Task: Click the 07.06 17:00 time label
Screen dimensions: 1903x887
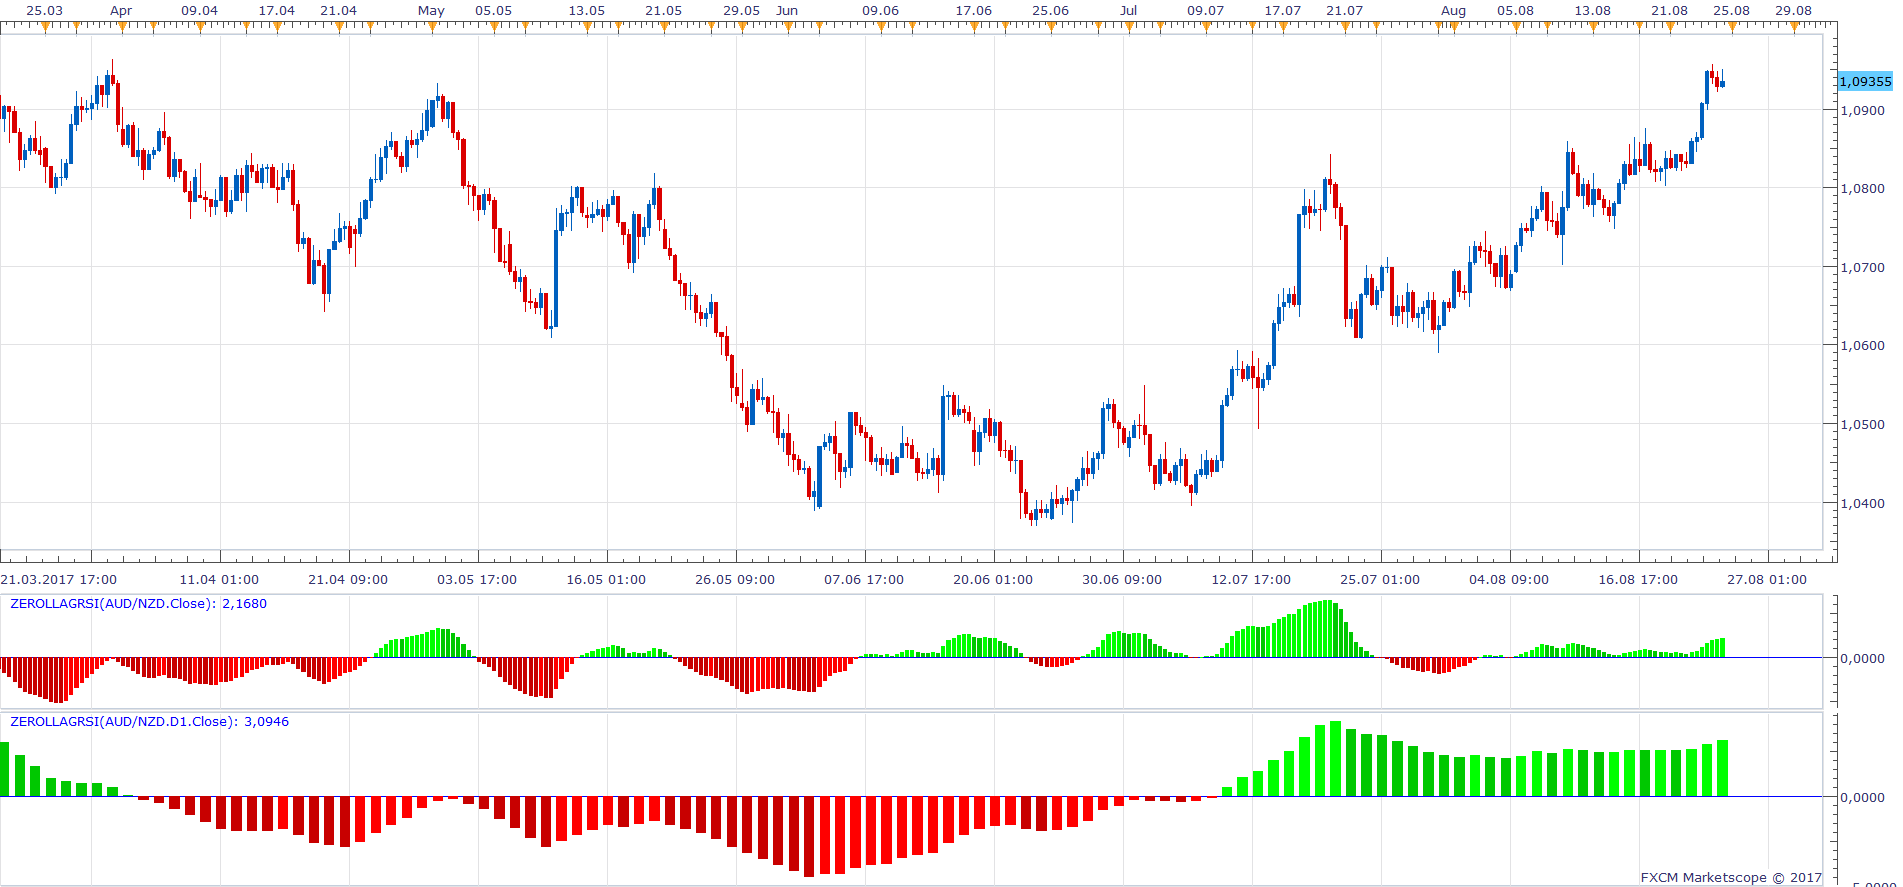Action: pyautogui.click(x=864, y=580)
